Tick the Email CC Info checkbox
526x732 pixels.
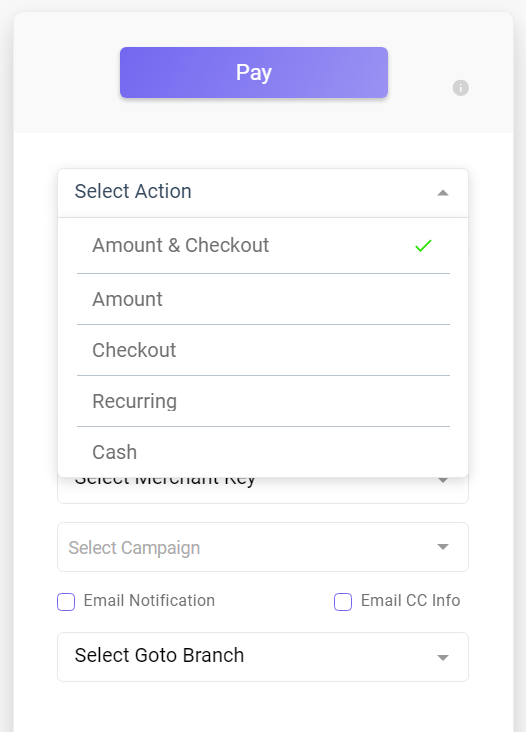343,602
